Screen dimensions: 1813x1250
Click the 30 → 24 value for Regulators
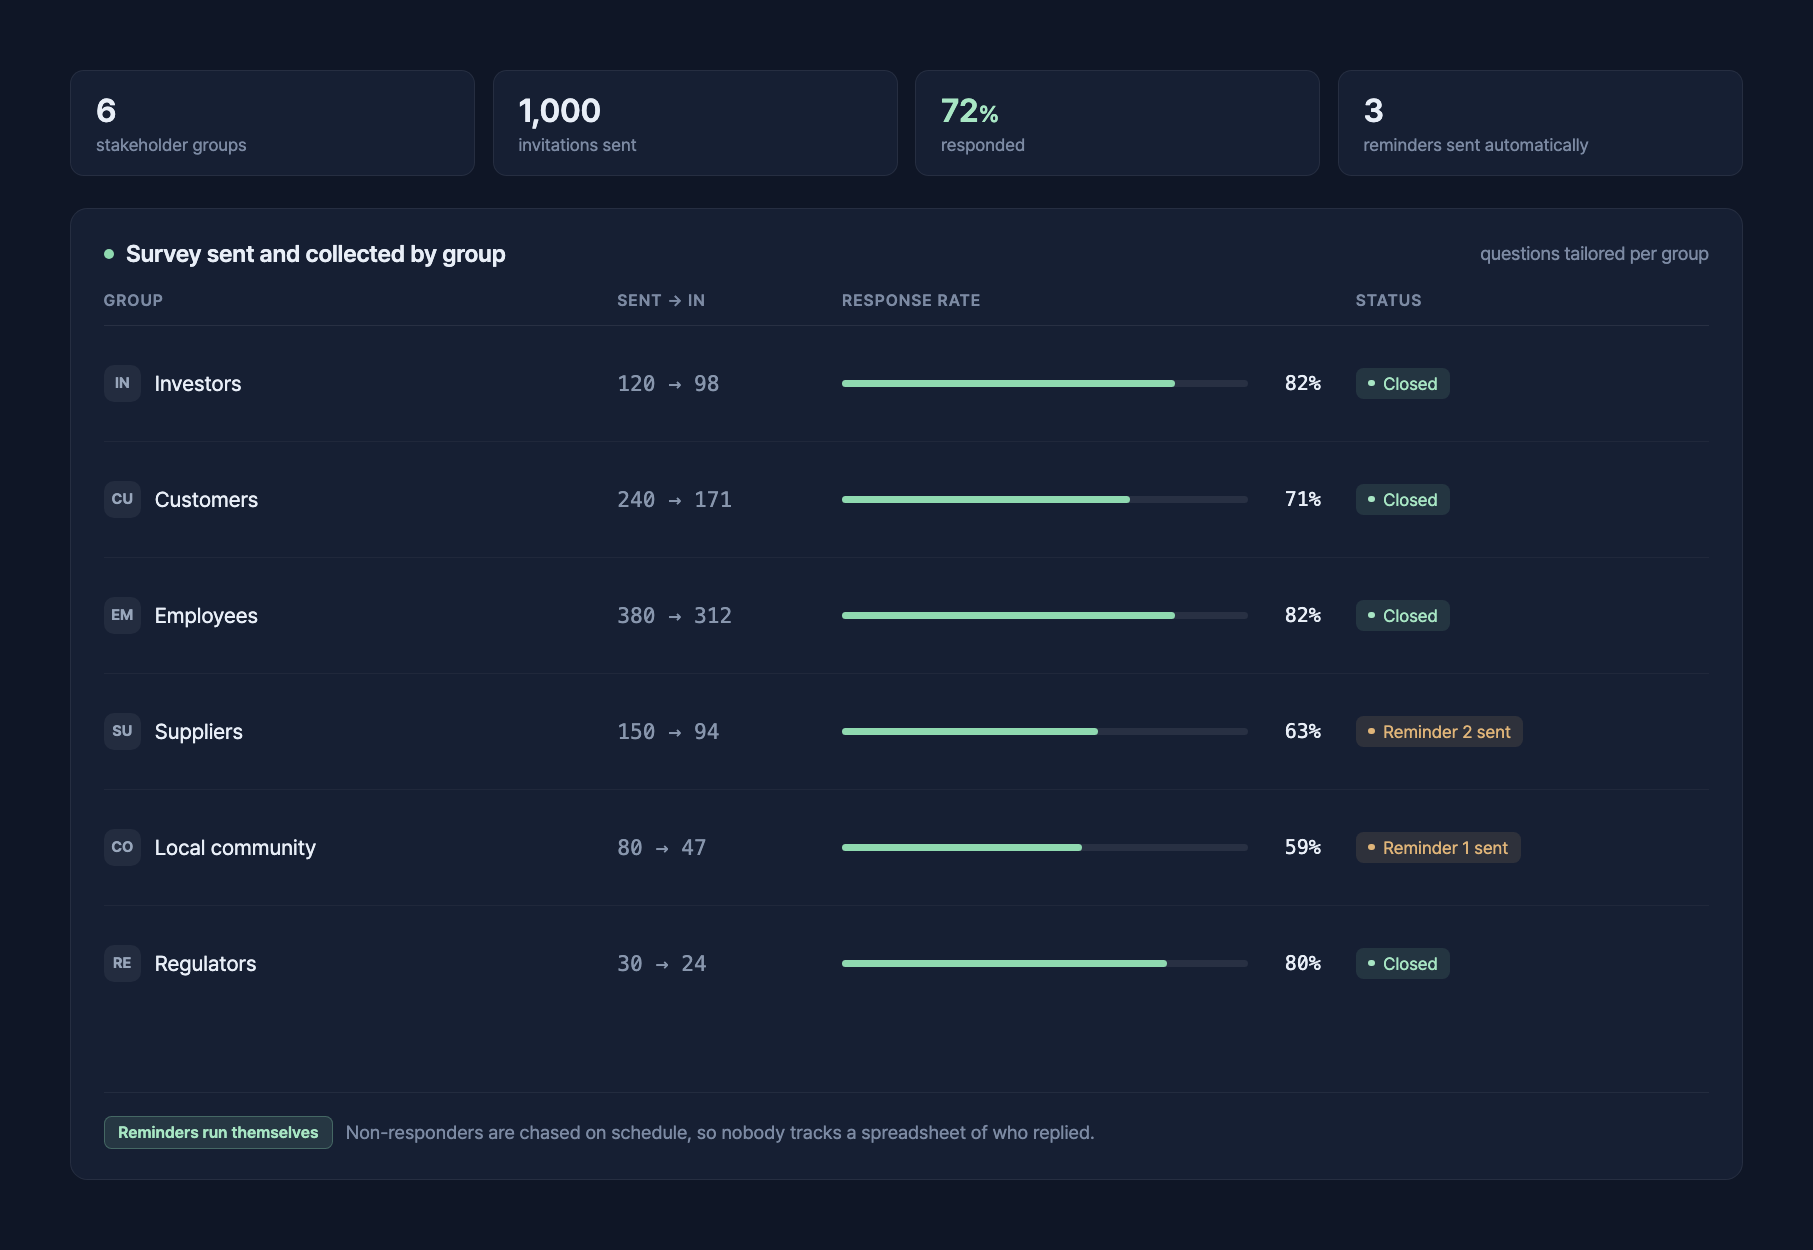tap(661, 964)
